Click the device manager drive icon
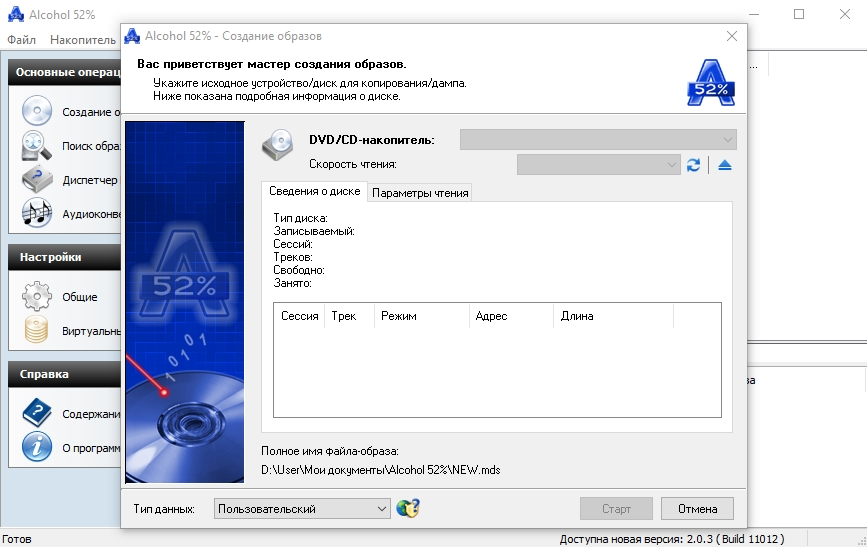This screenshot has width=867, height=547. [36, 180]
